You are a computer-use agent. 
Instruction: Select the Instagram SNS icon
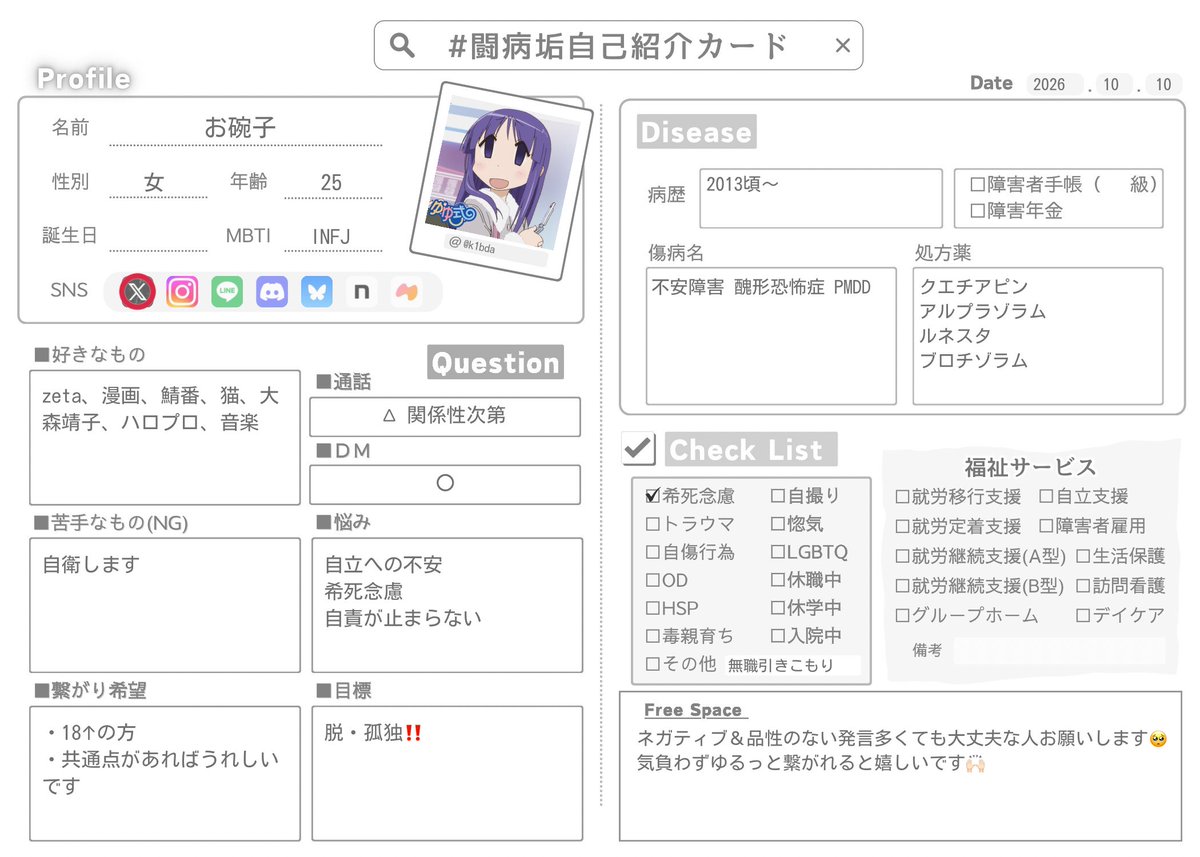[x=182, y=291]
